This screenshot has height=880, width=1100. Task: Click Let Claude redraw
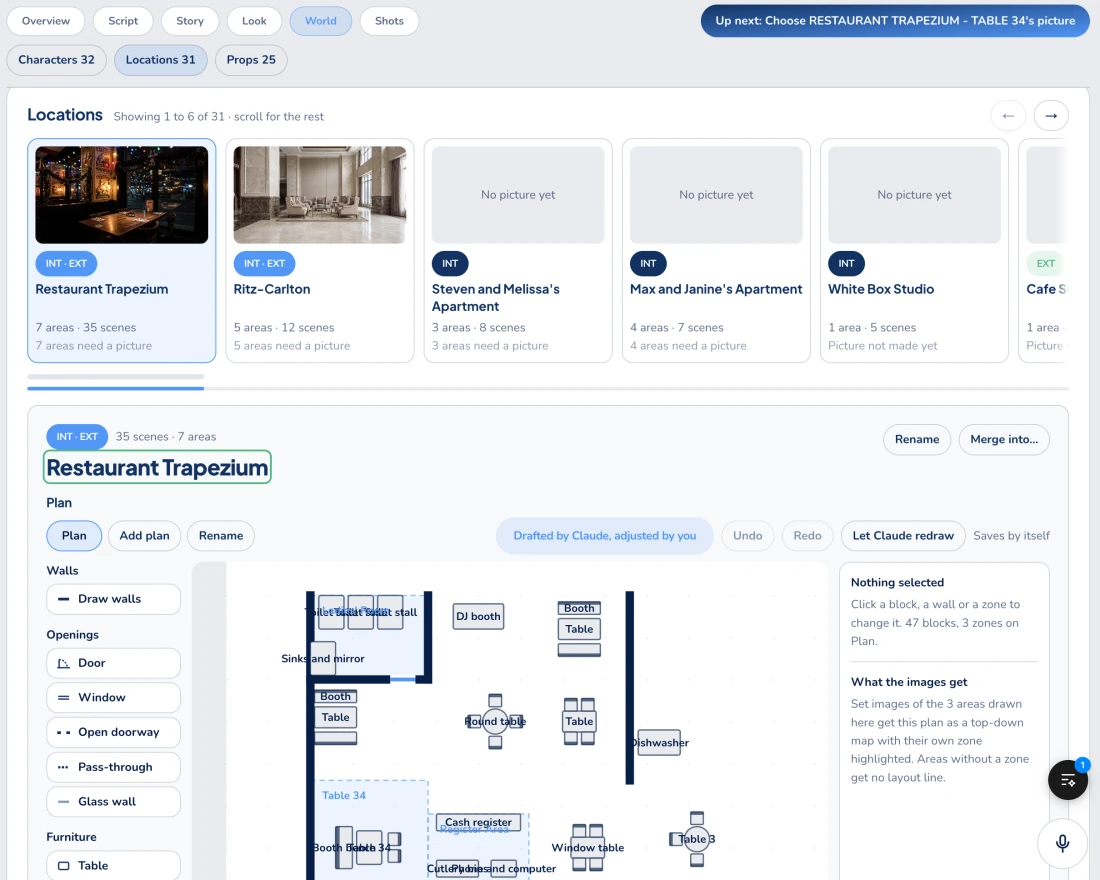[903, 535]
